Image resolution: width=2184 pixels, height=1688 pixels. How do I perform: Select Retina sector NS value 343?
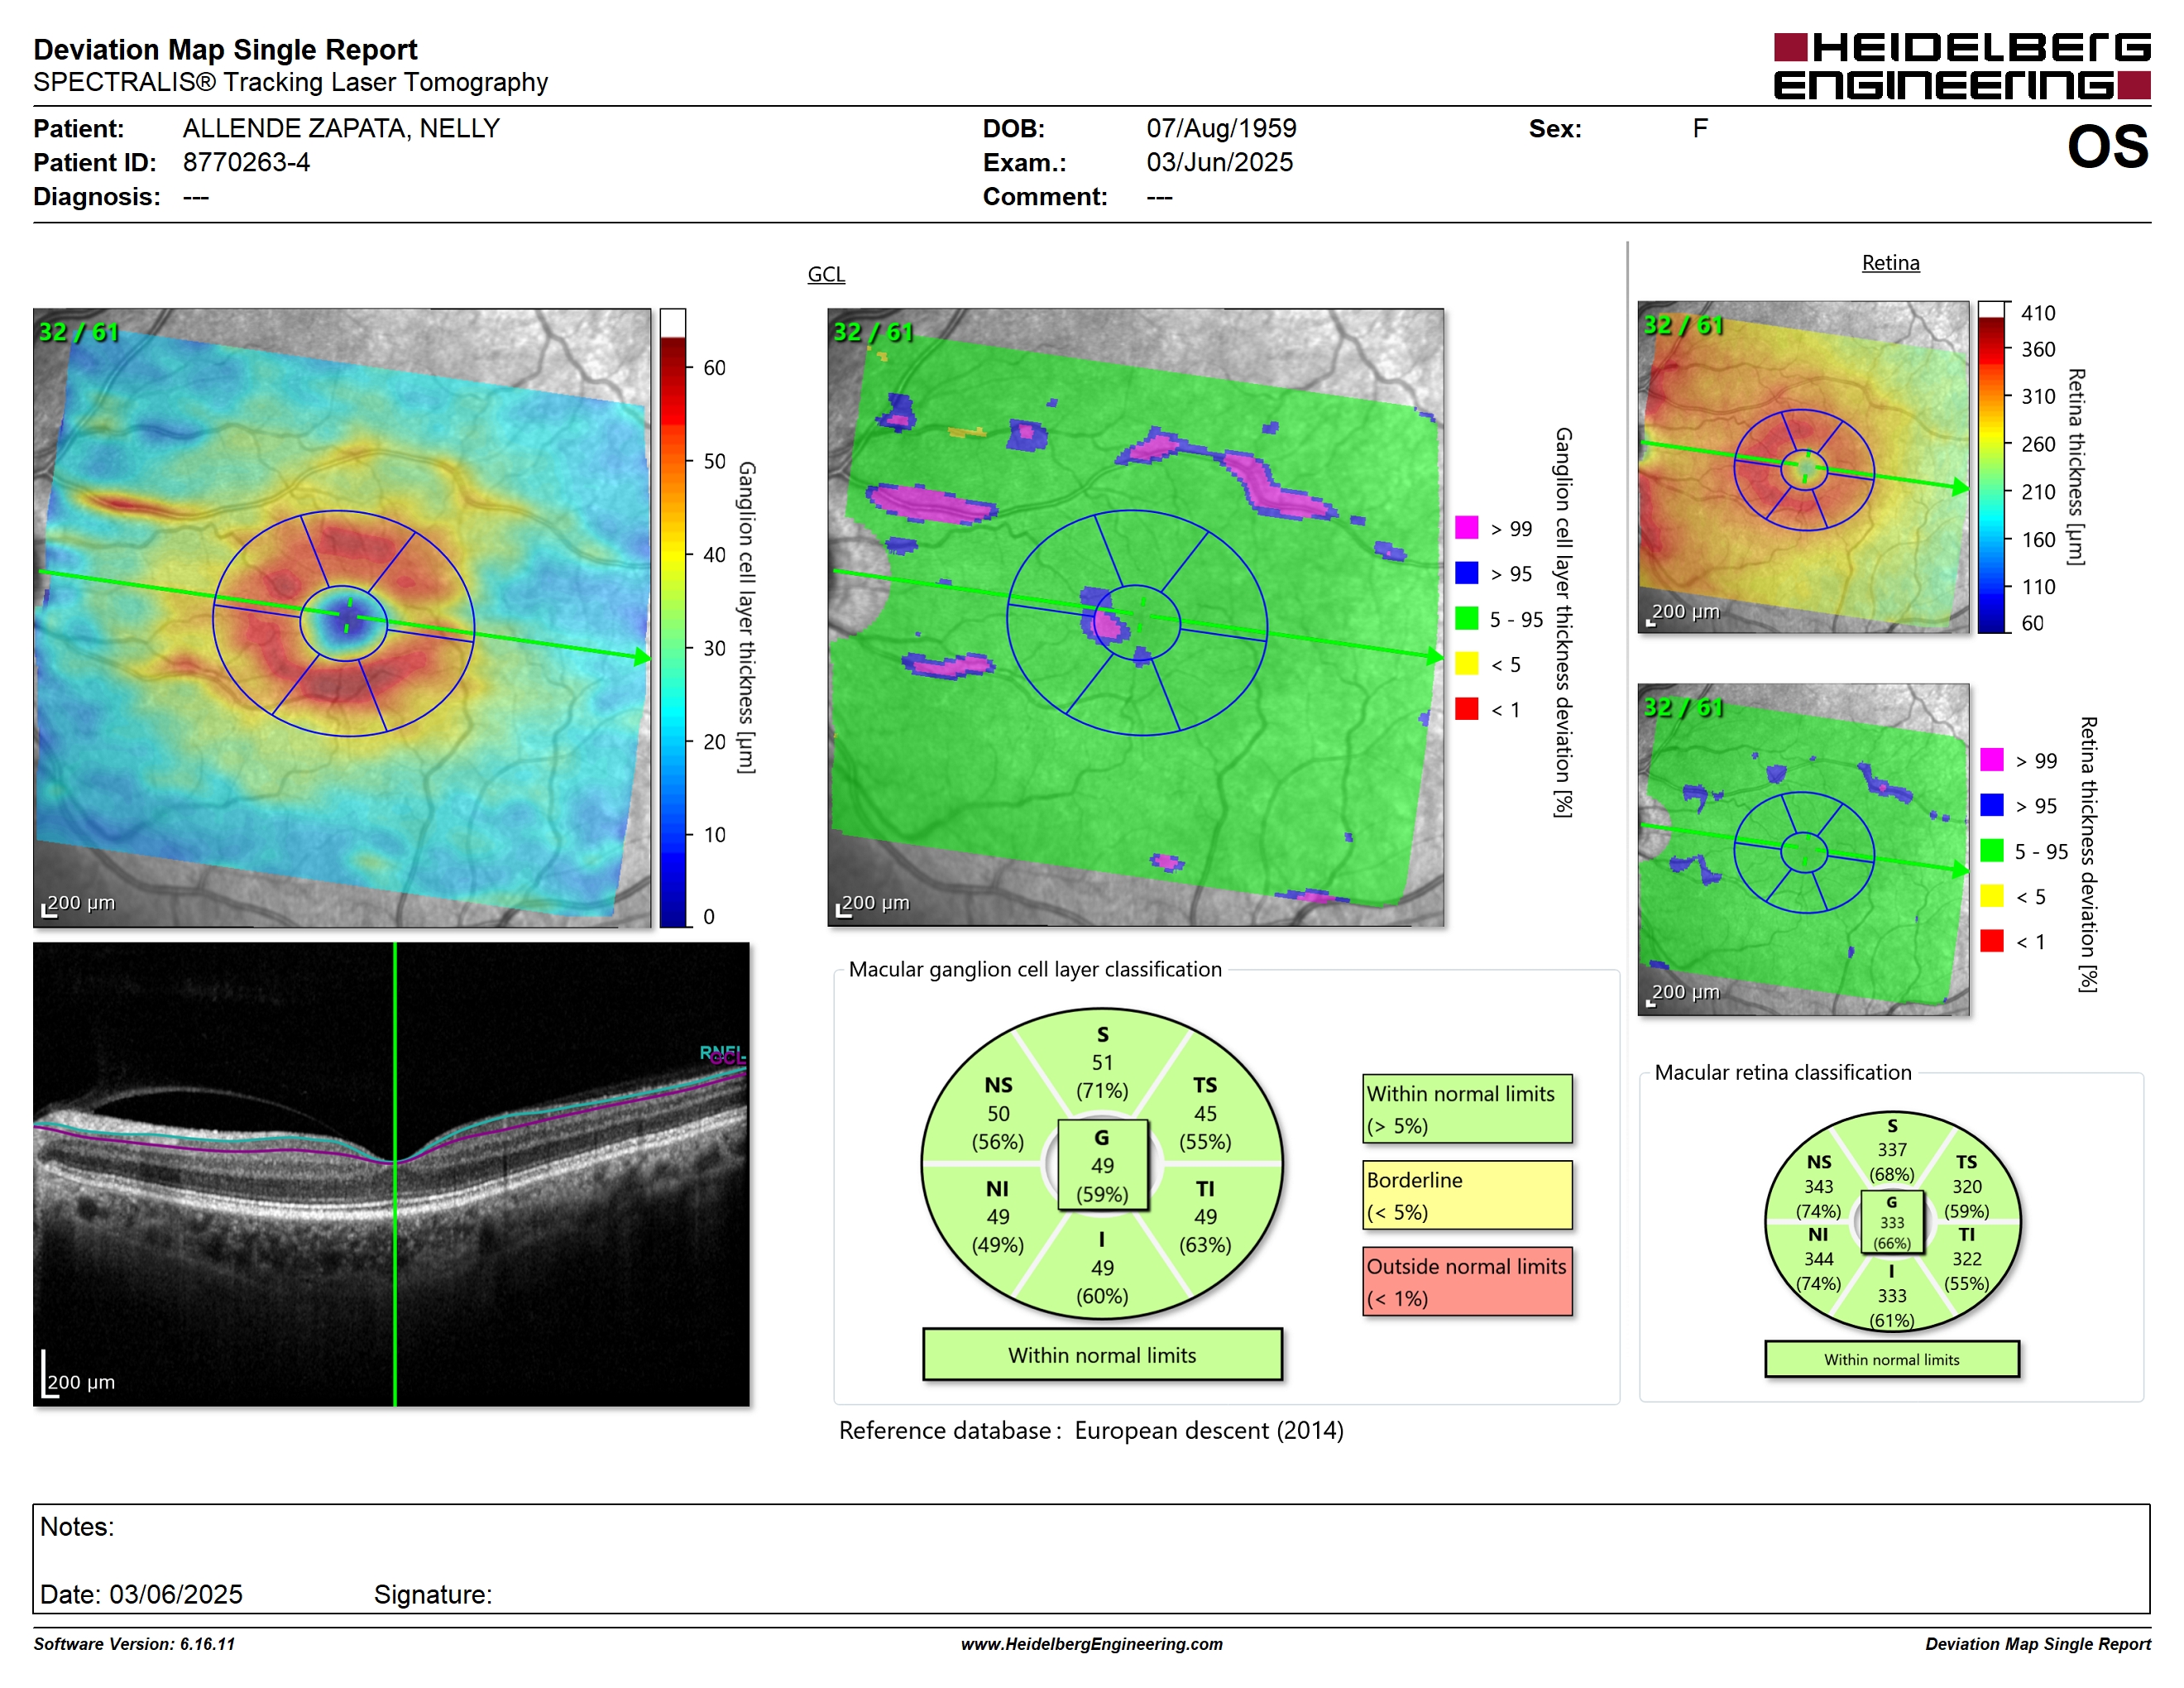(x=1818, y=1186)
